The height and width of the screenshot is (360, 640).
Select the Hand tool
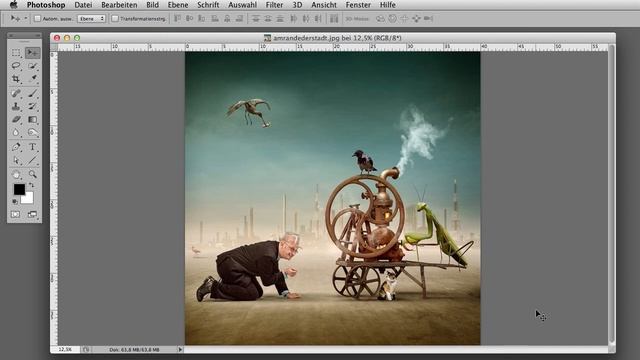pos(16,175)
